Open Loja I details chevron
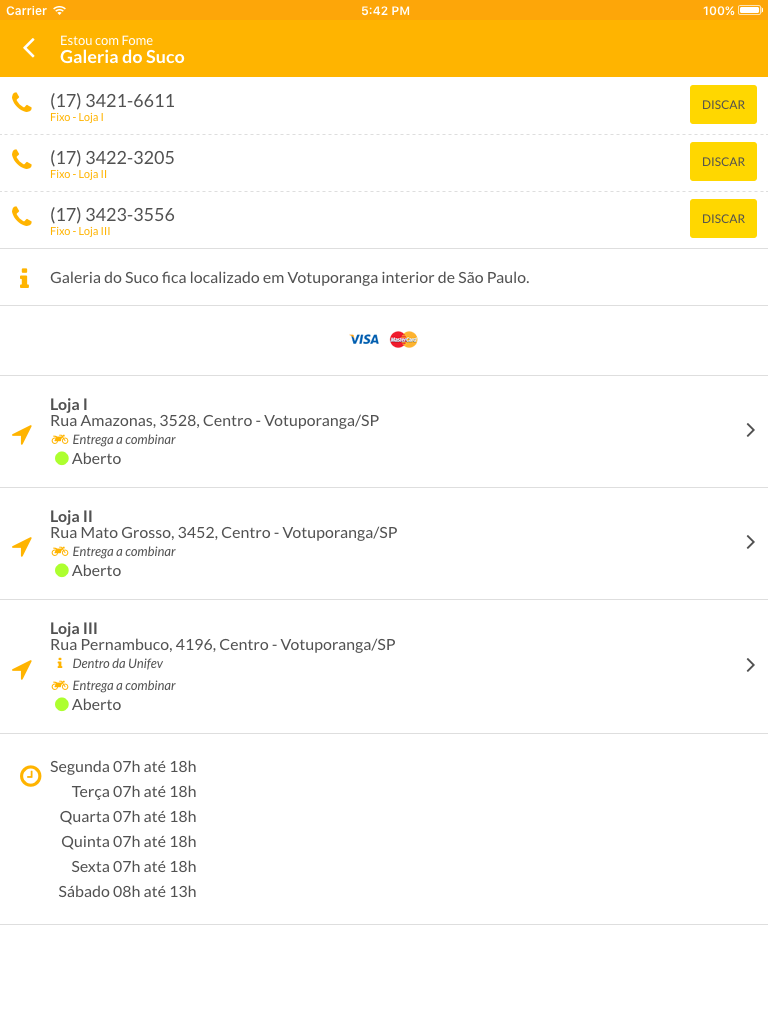Image resolution: width=768 pixels, height=1024 pixels. [x=750, y=430]
